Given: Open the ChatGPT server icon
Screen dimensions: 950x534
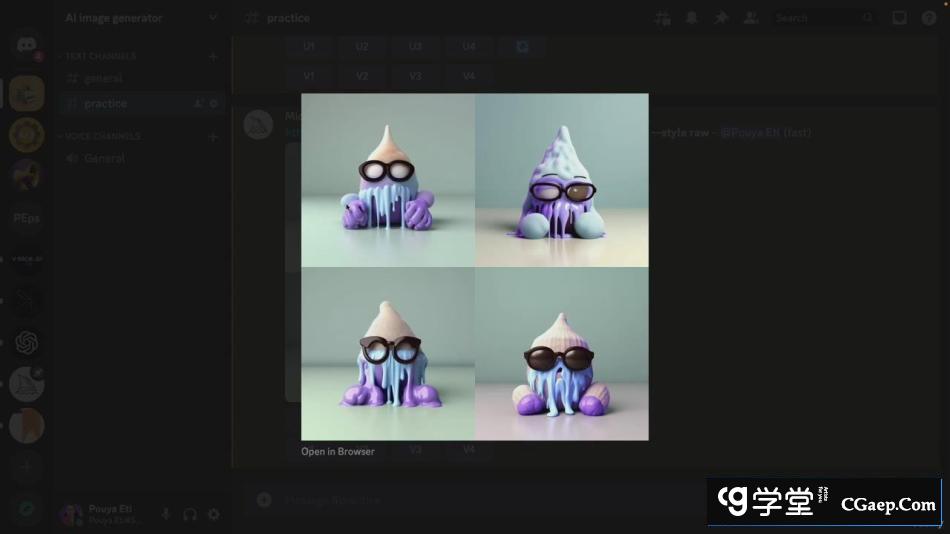Looking at the screenshot, I should coord(27,342).
